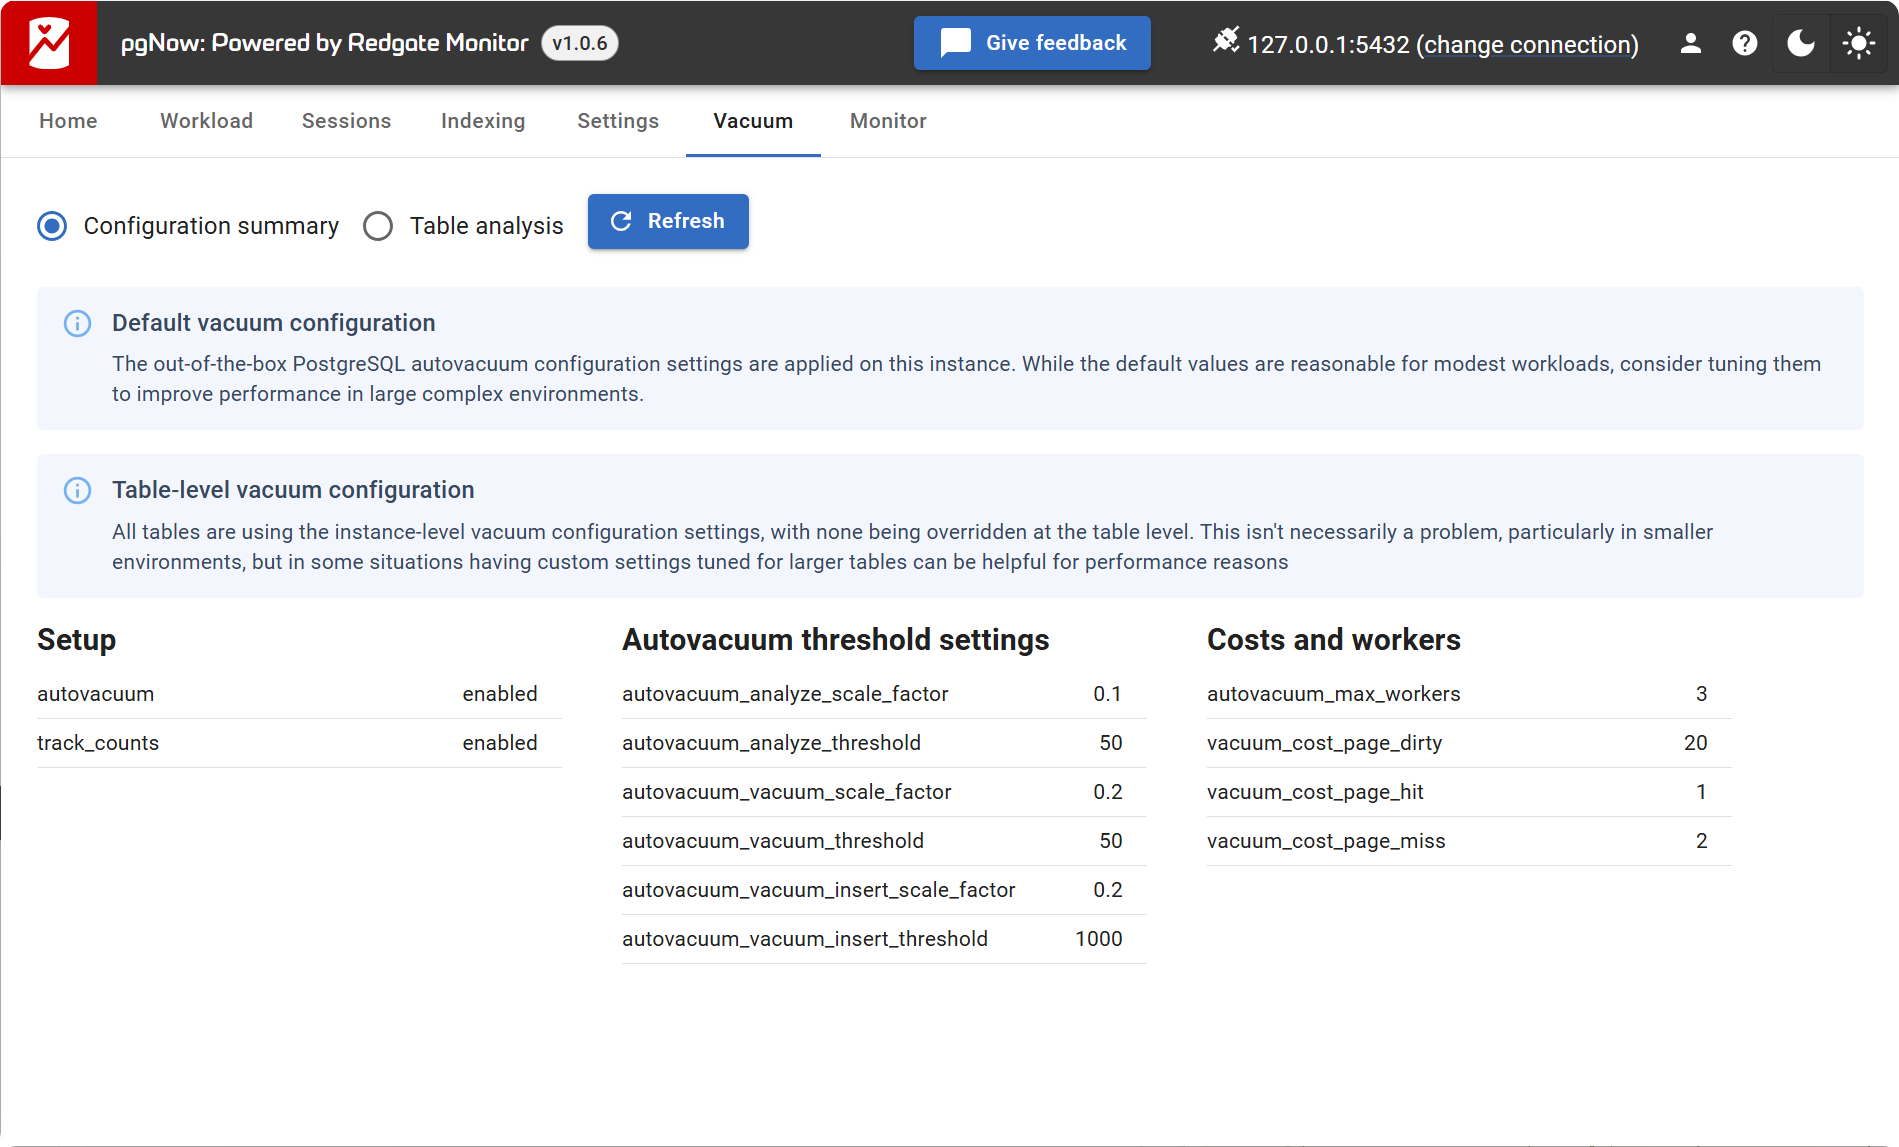Screen dimensions: 1899x1147
Task: Click autovacuum_analyze_threshold label
Action: (x=772, y=743)
